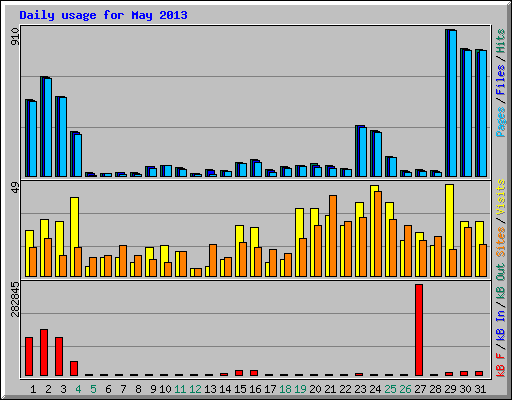The image size is (512, 400).
Task: Click the red kB bar for day 2
Action: tap(44, 353)
